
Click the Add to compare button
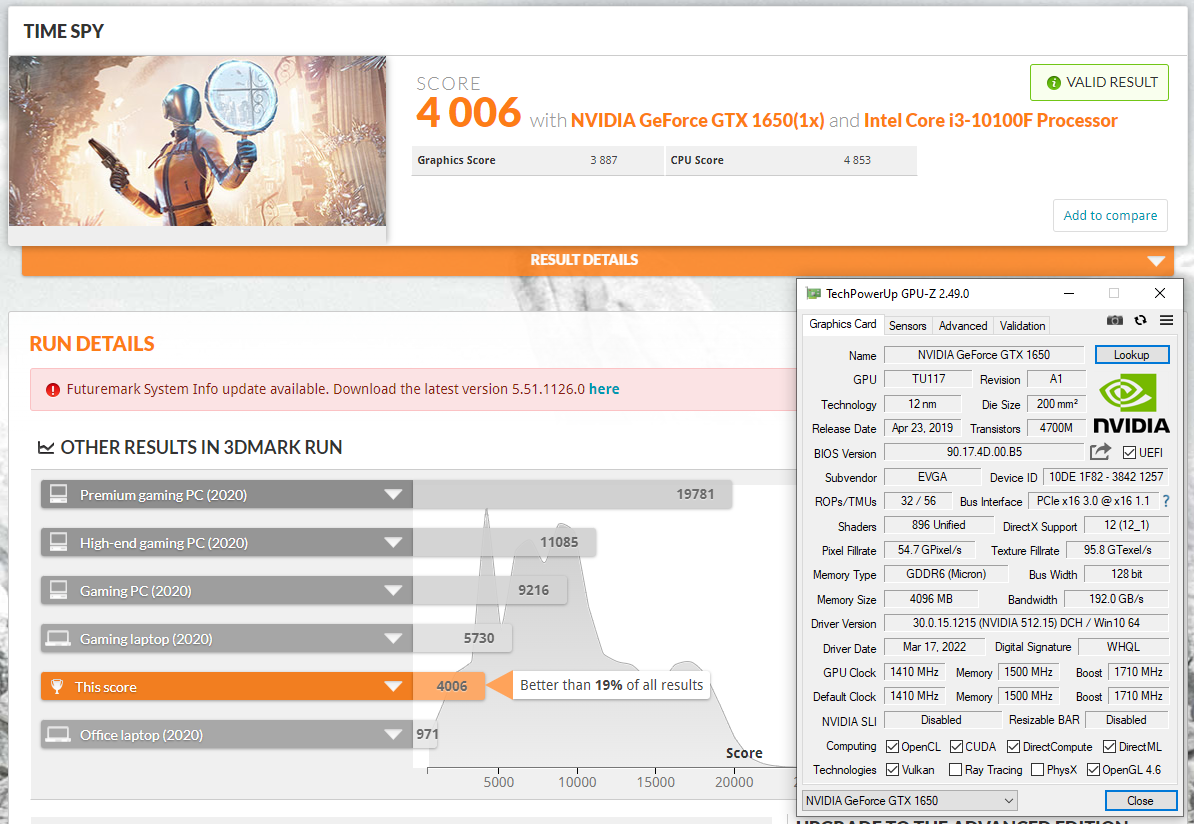1110,215
